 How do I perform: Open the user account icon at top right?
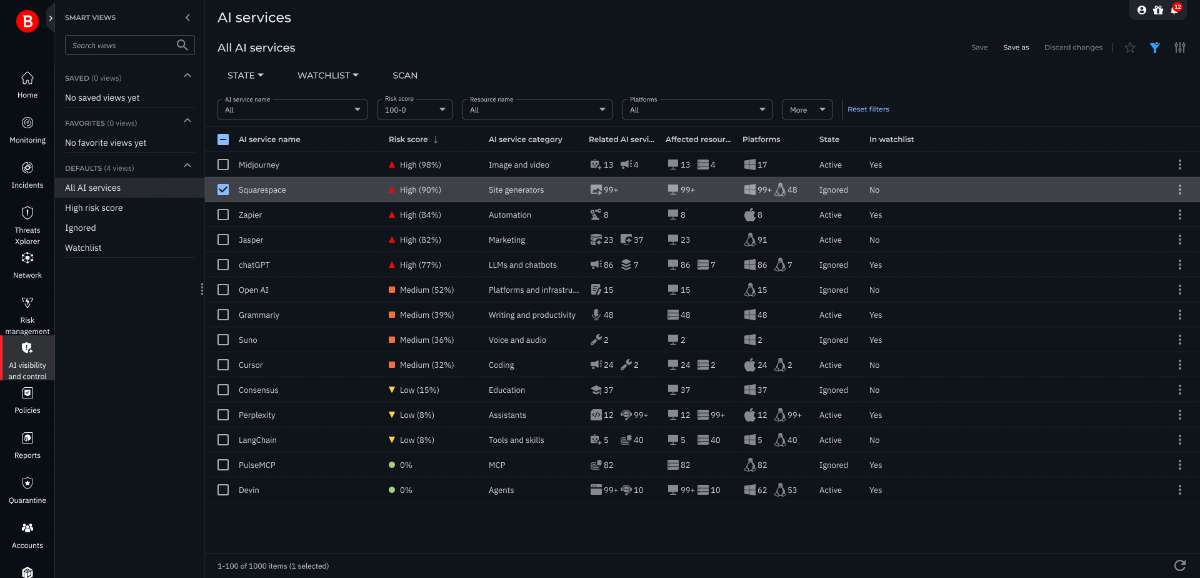coord(1142,10)
